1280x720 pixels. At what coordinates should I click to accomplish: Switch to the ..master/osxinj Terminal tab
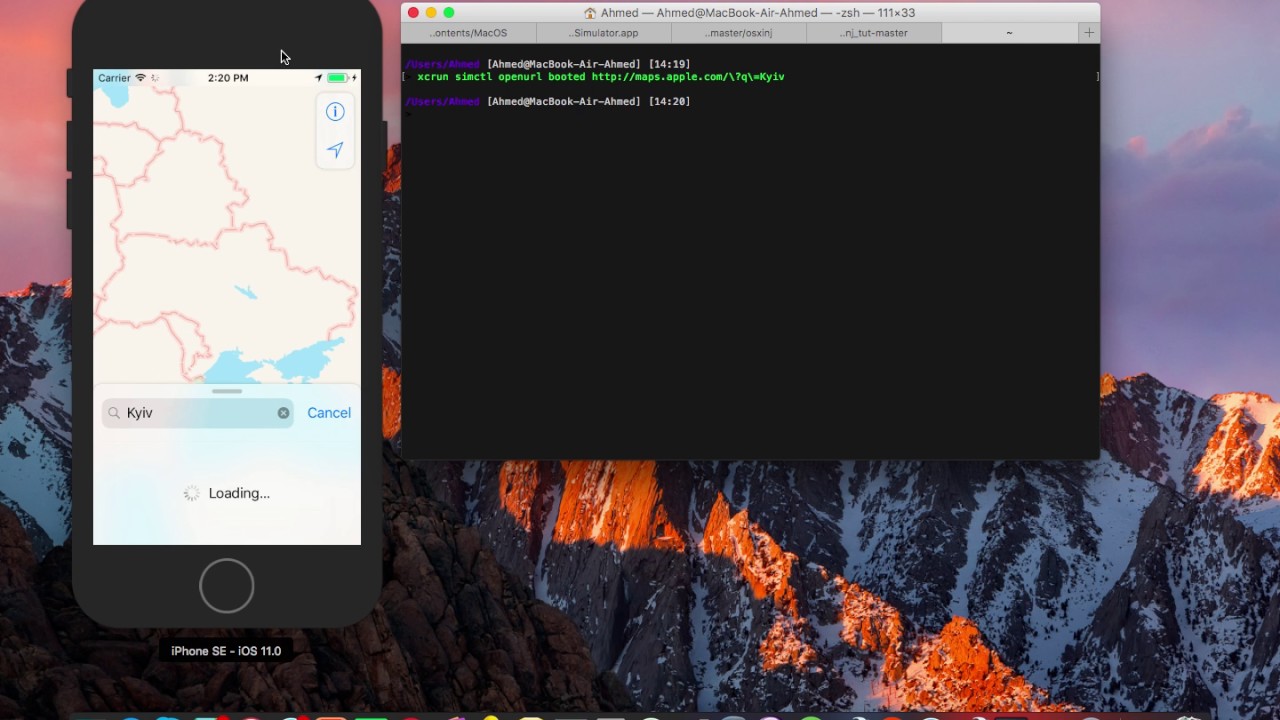point(738,33)
